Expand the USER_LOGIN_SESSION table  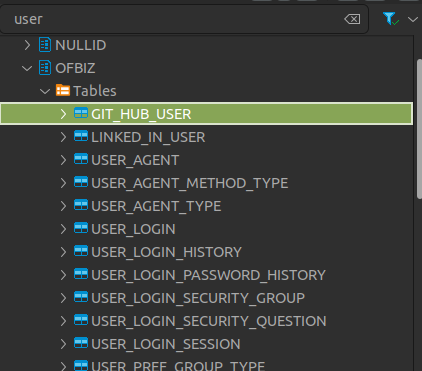point(63,344)
